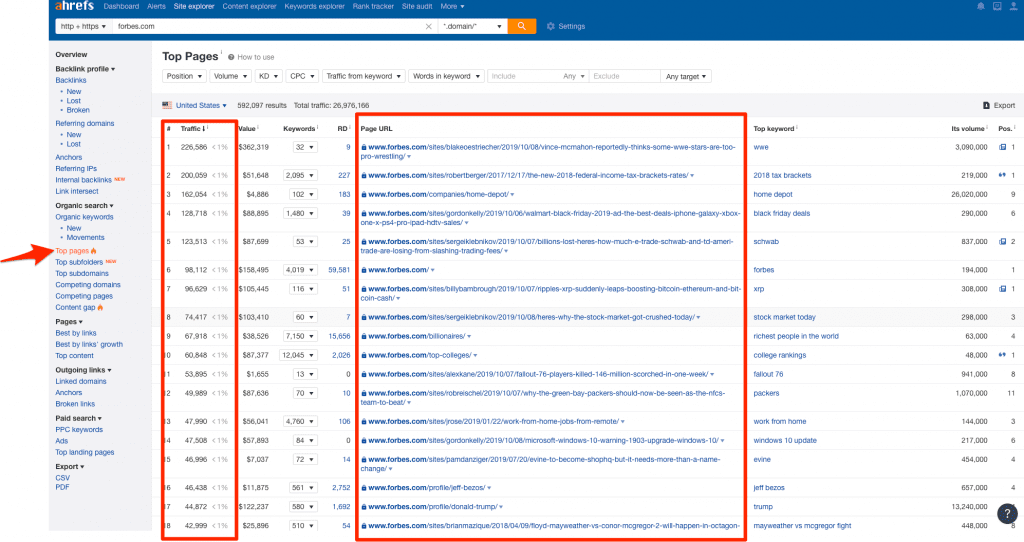Click RD value 59,581
The height and width of the screenshot is (542, 1024).
pyautogui.click(x=339, y=270)
